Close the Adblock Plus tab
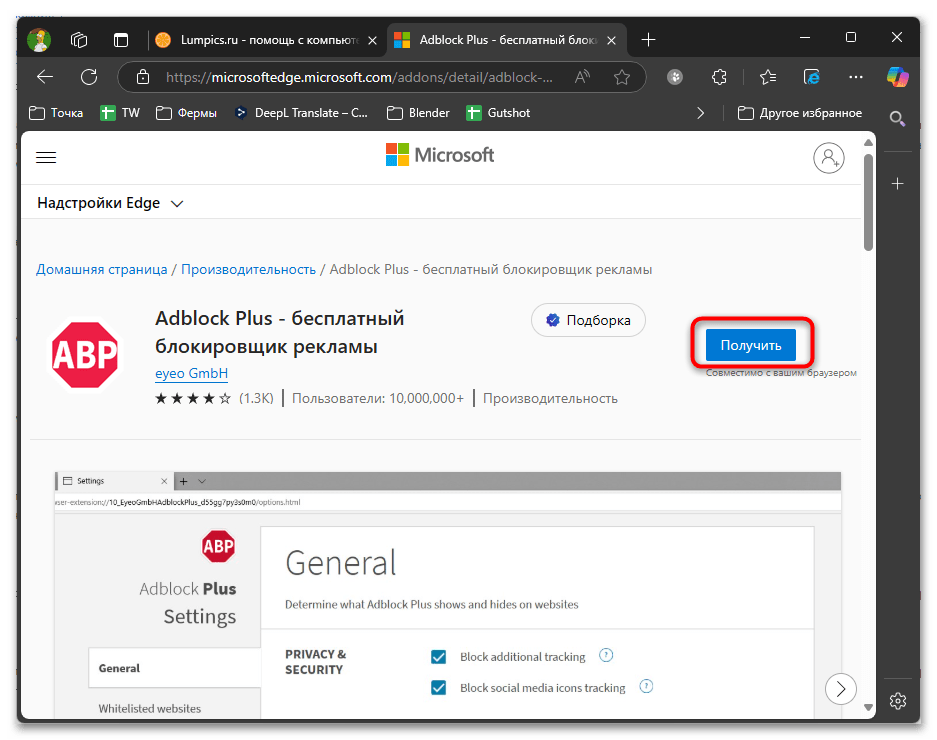 click(611, 40)
